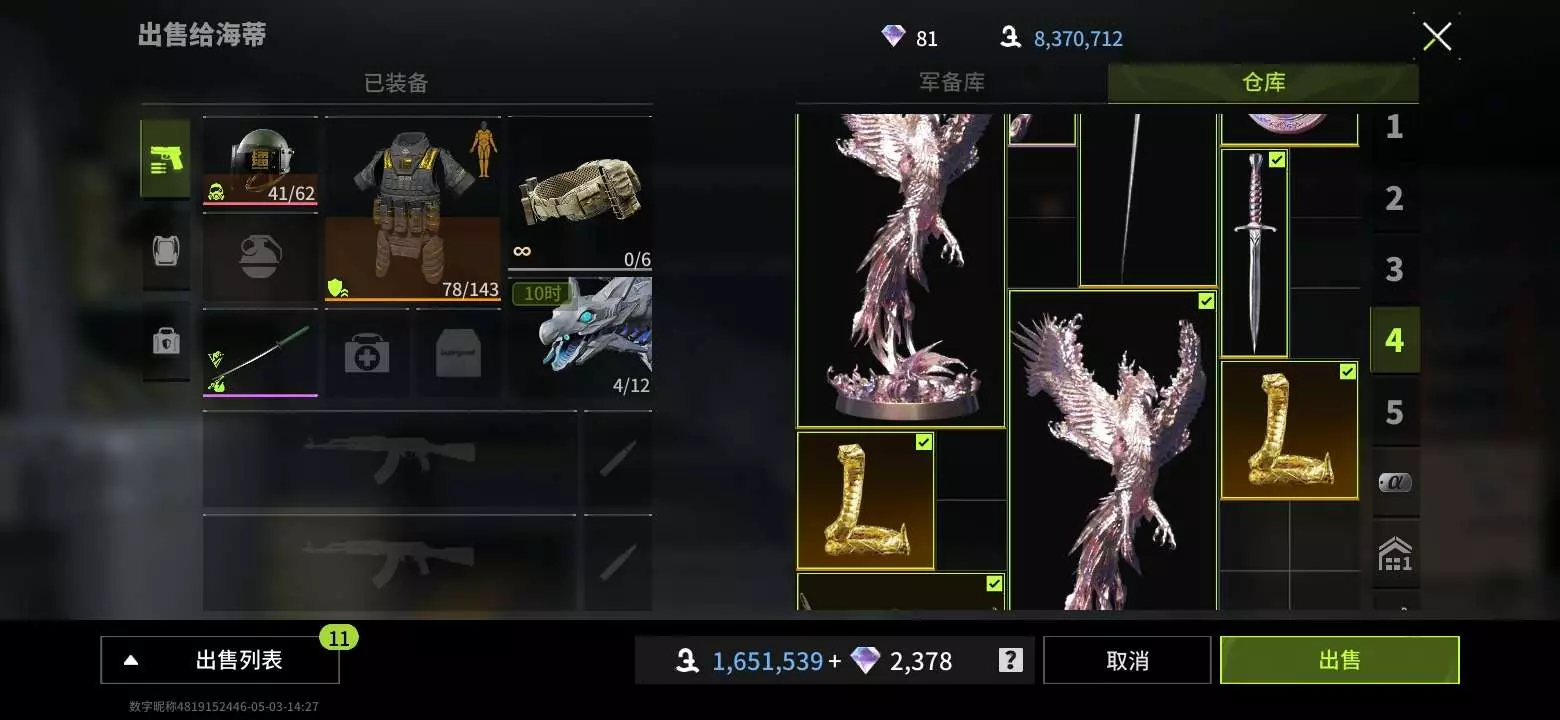Select the body armor vest 78/143
This screenshot has width=1560, height=720.
(413, 210)
